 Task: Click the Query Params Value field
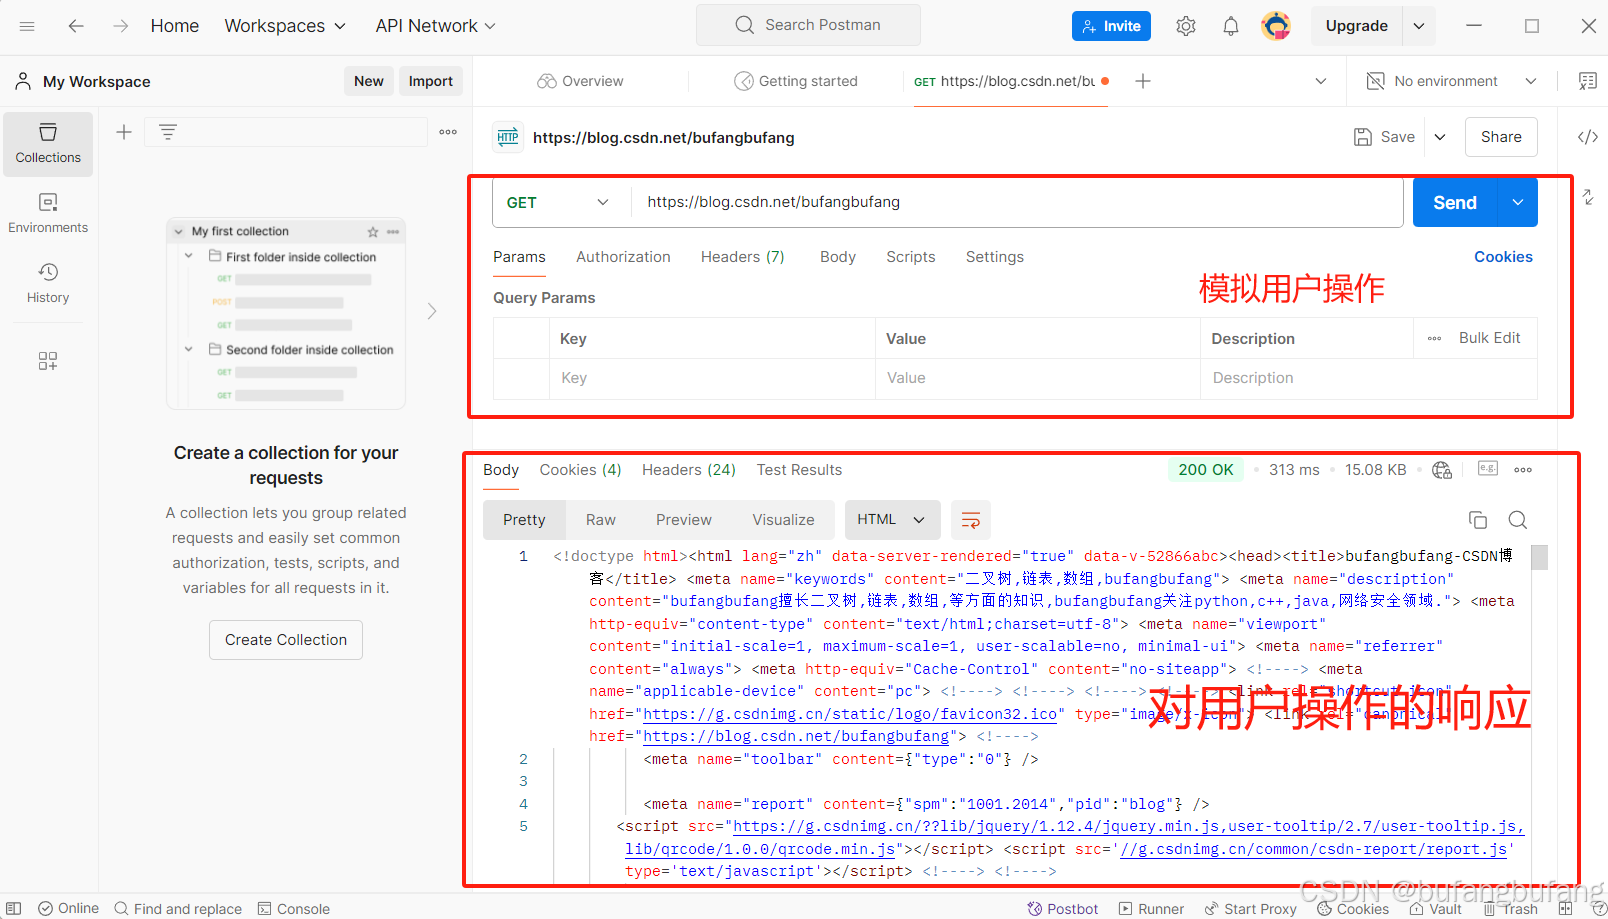coord(1037,378)
